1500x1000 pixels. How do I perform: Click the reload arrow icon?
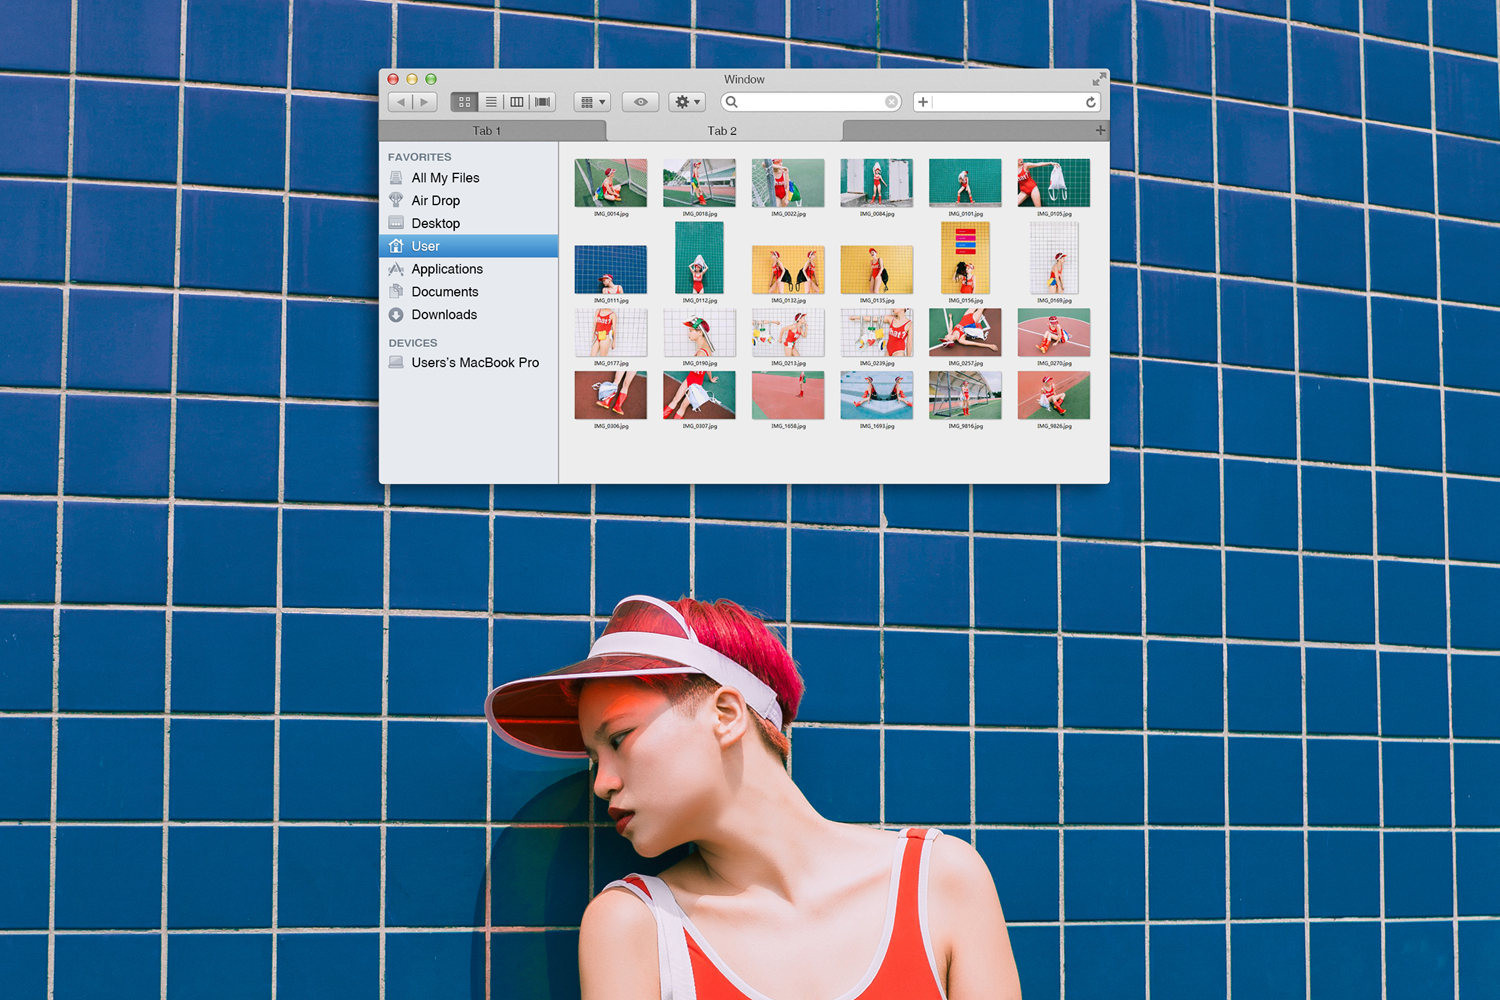pyautogui.click(x=1091, y=102)
